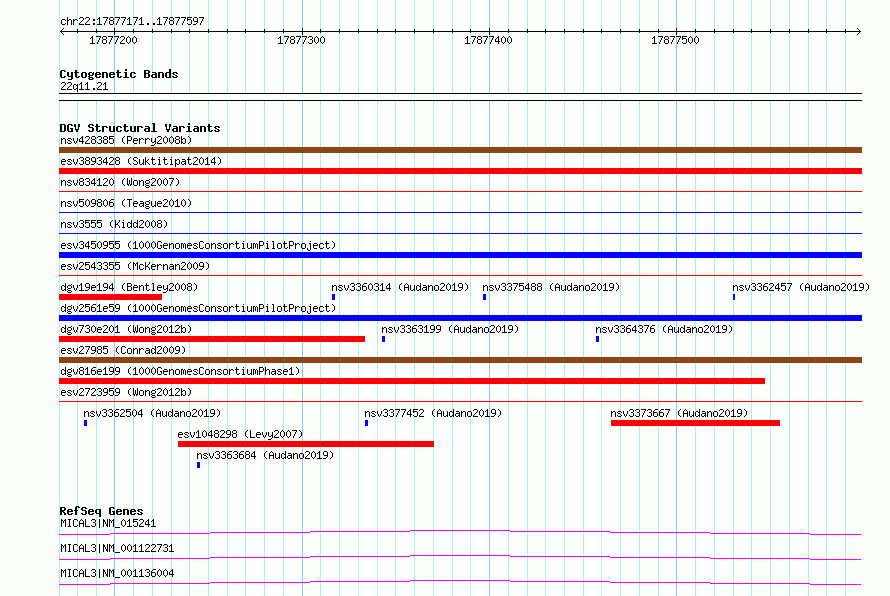This screenshot has width=890, height=596.
Task: Click the blue esv3450955 variant bar
Action: point(460,255)
